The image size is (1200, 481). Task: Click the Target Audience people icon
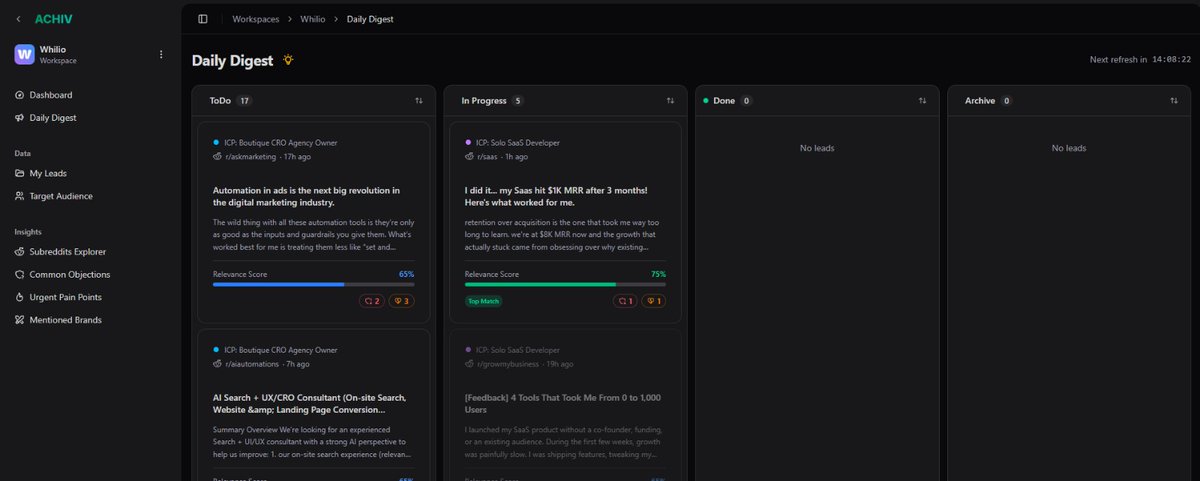pos(20,196)
